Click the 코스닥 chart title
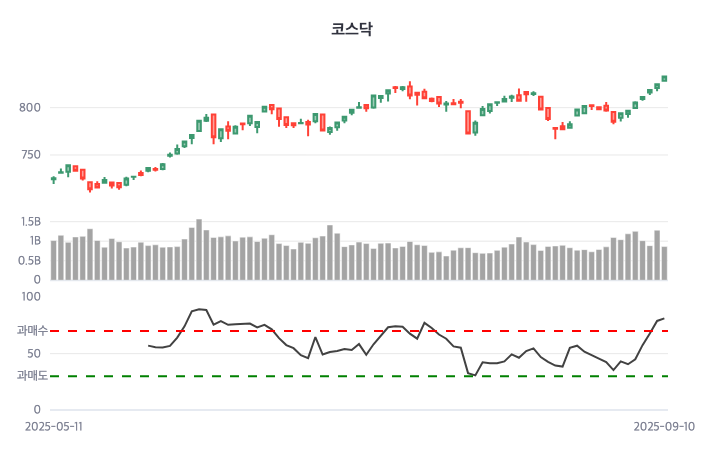Viewport: 704px width, 450px height. pyautogui.click(x=351, y=29)
